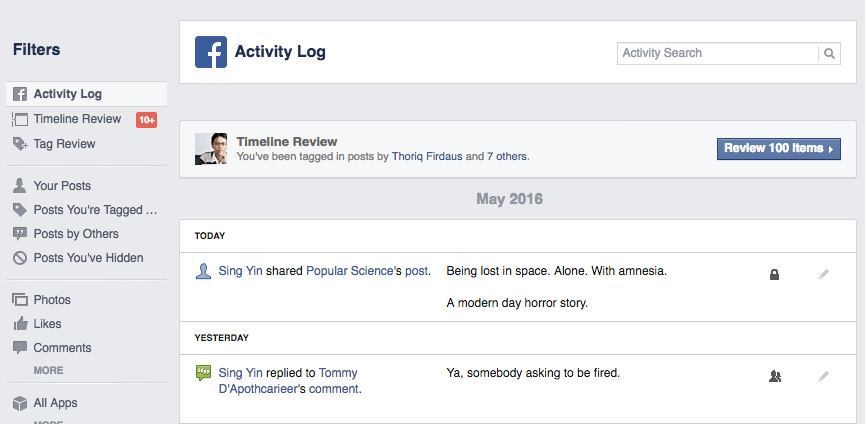Open Tommy D'Apothcarieer profile link
This screenshot has height=424, width=865.
point(288,381)
